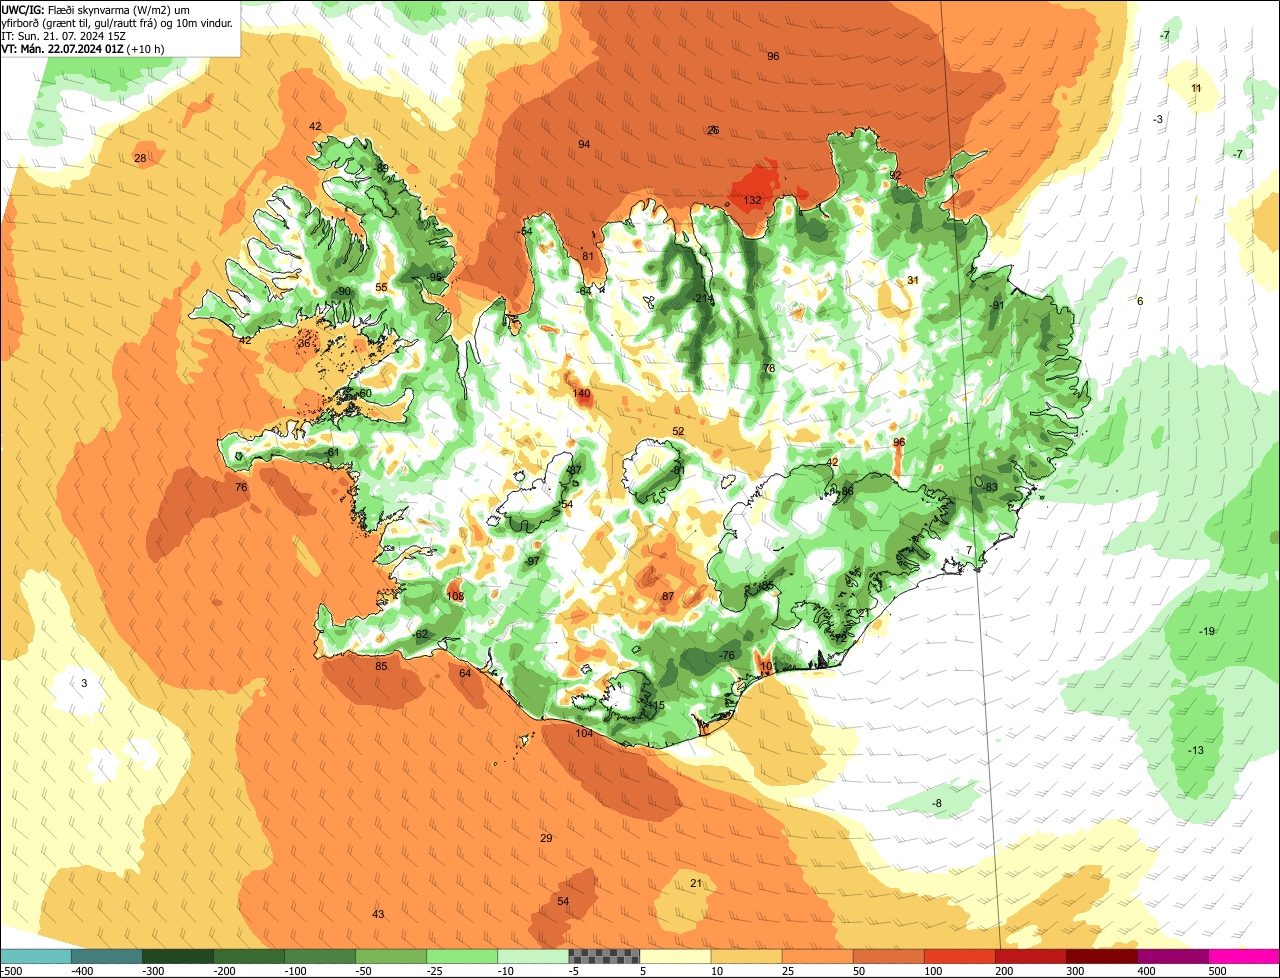Click the map value 11 in the northeast corner
The height and width of the screenshot is (978, 1280).
click(1196, 88)
